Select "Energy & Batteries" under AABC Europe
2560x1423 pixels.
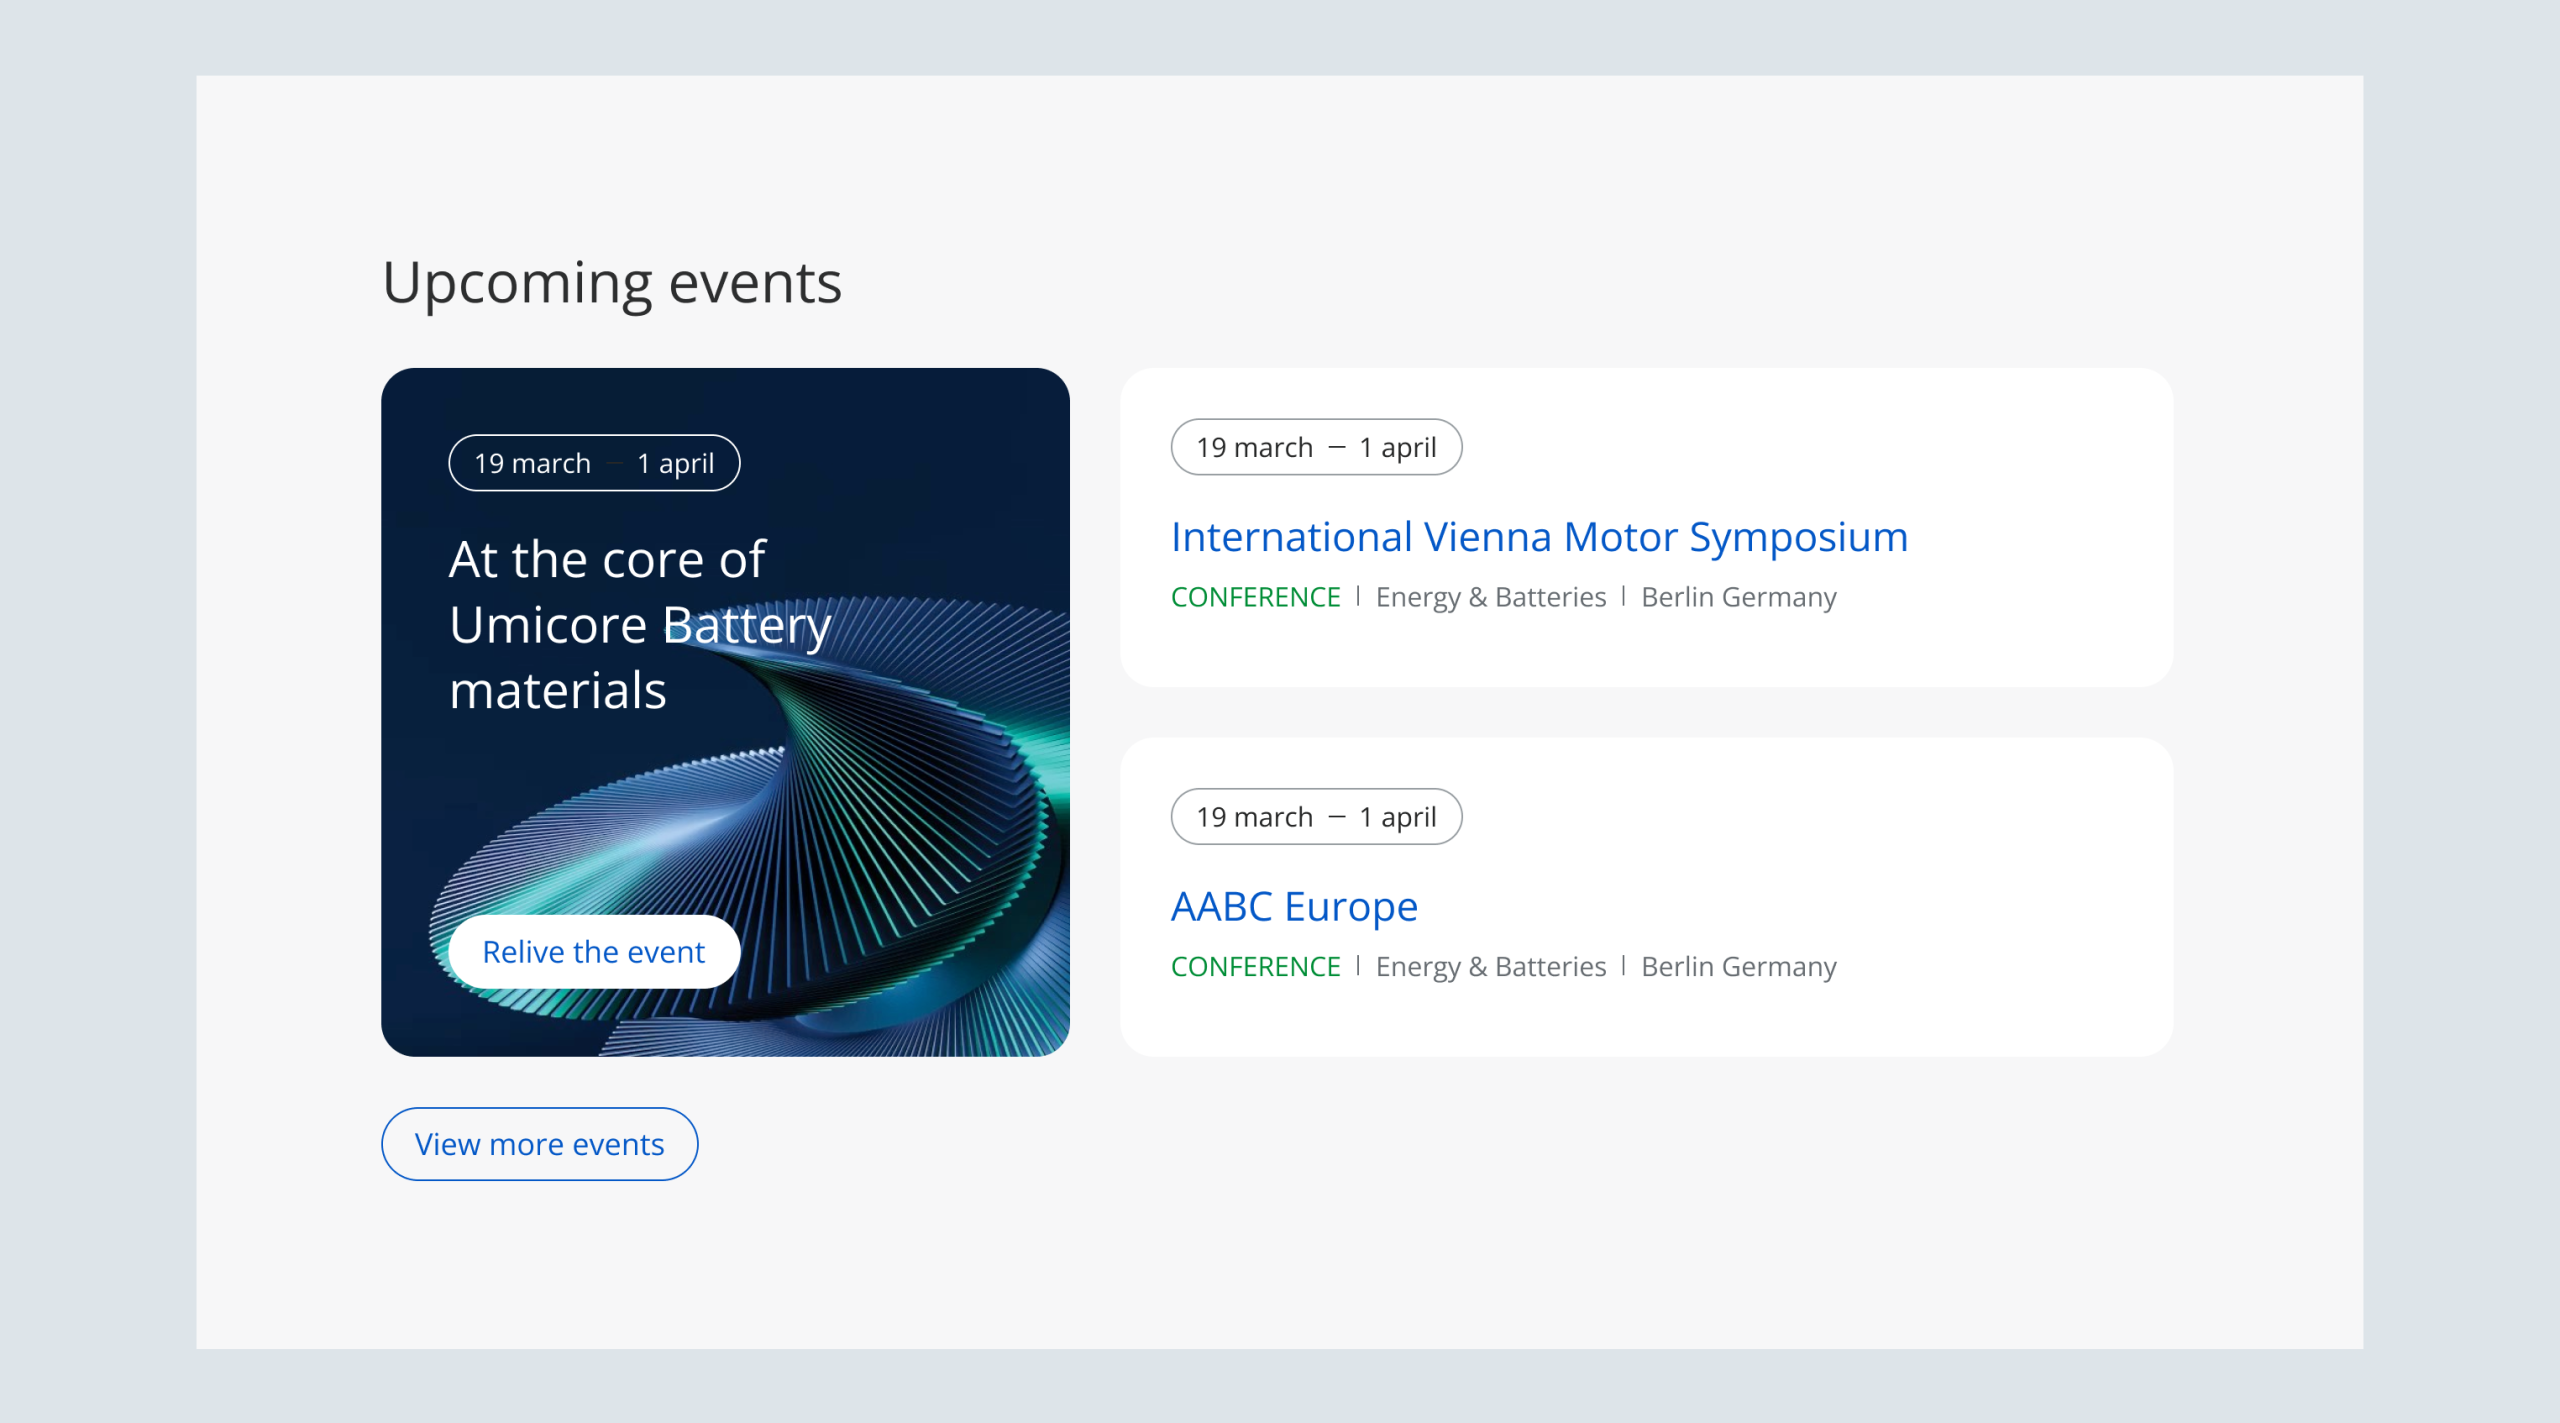pyautogui.click(x=1490, y=967)
